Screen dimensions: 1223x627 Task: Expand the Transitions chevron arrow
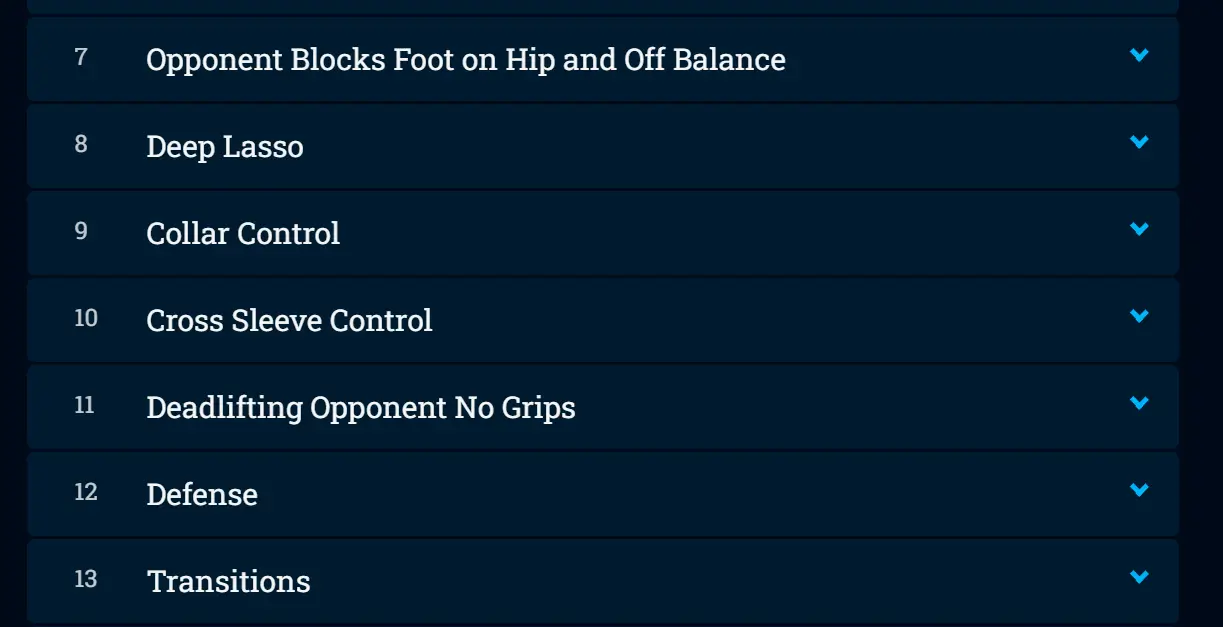tap(1139, 578)
